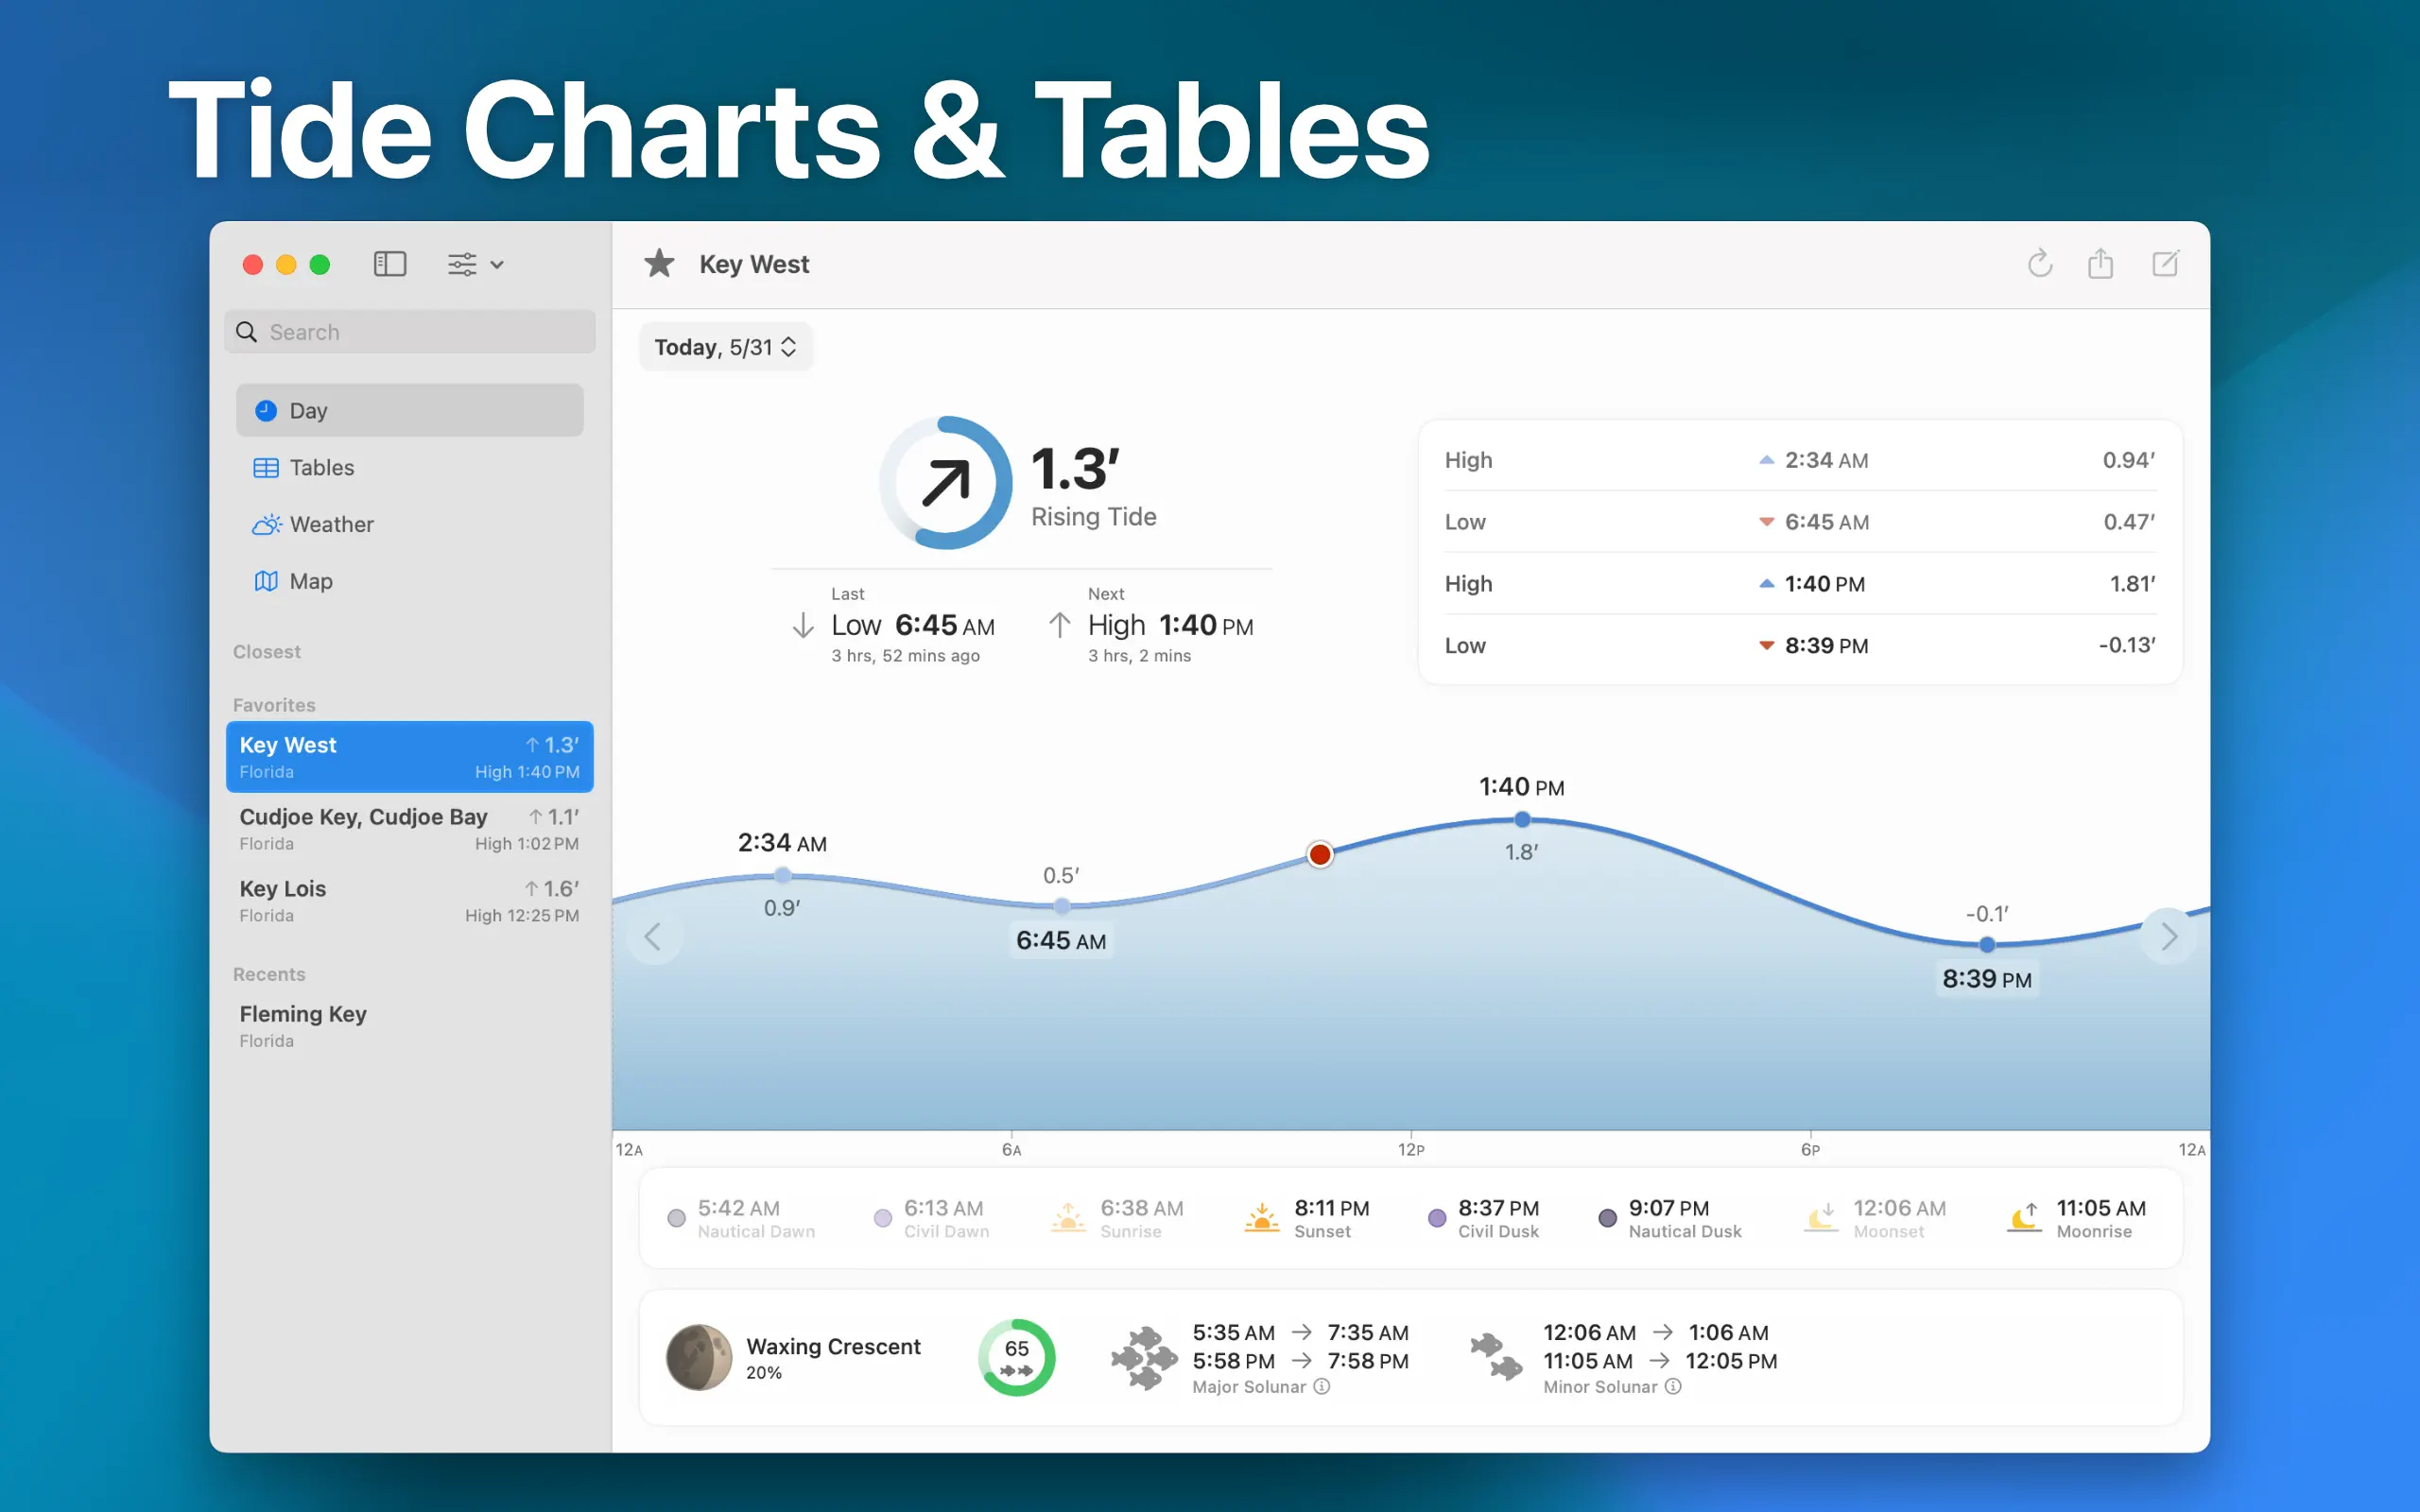Image resolution: width=2420 pixels, height=1512 pixels.
Task: Open the Map view
Action: [x=310, y=582]
